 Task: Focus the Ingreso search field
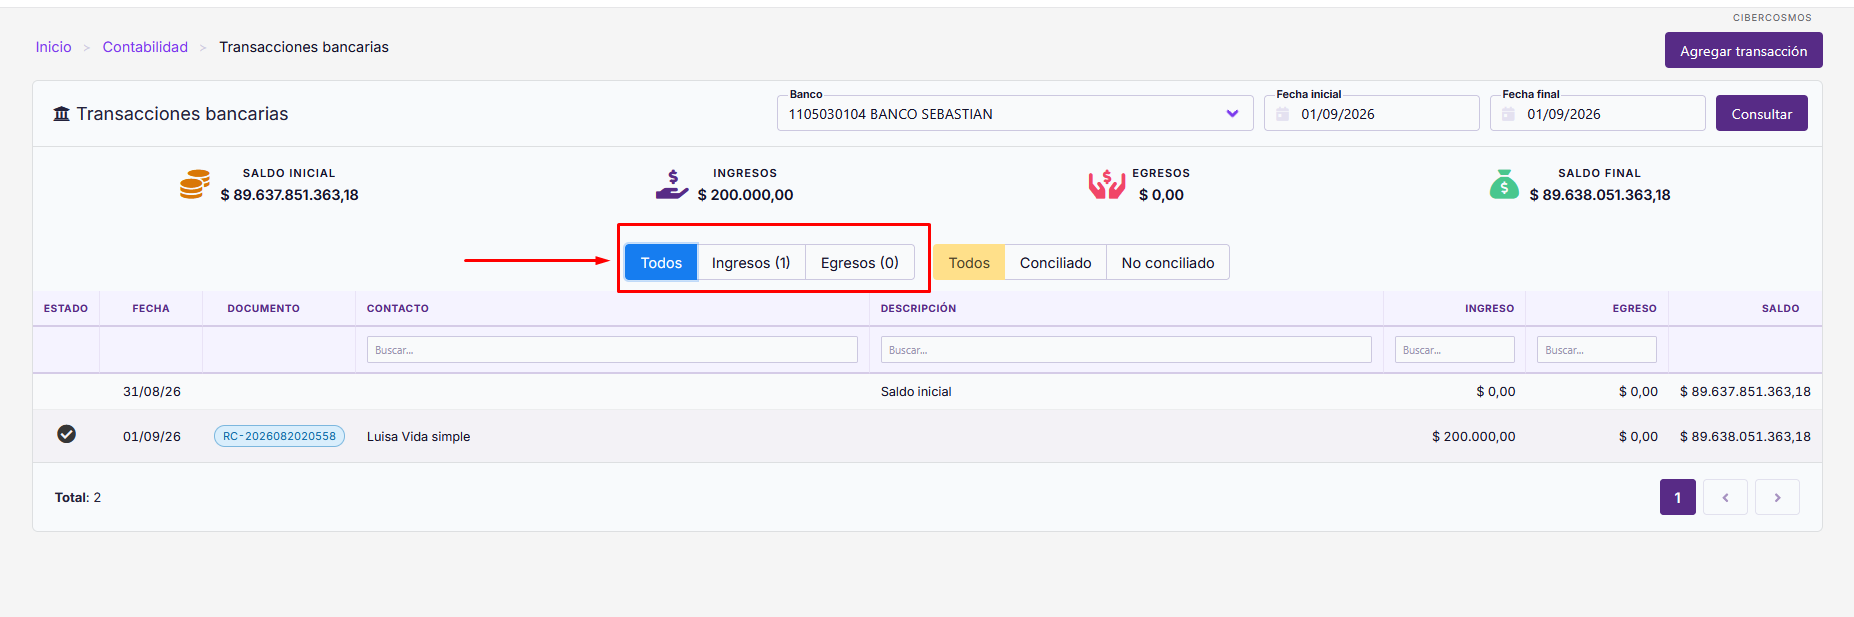click(1454, 349)
